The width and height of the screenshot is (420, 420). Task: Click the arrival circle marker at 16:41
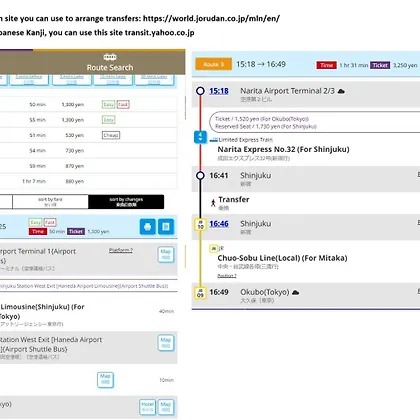200,175
